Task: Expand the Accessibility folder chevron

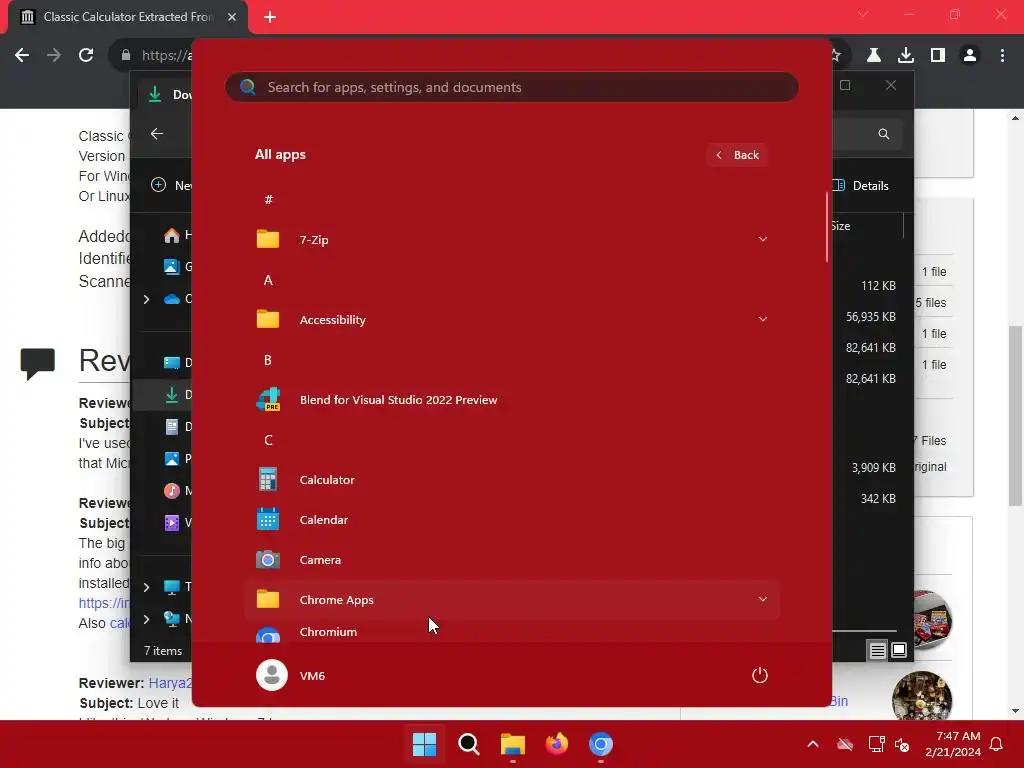Action: [762, 319]
